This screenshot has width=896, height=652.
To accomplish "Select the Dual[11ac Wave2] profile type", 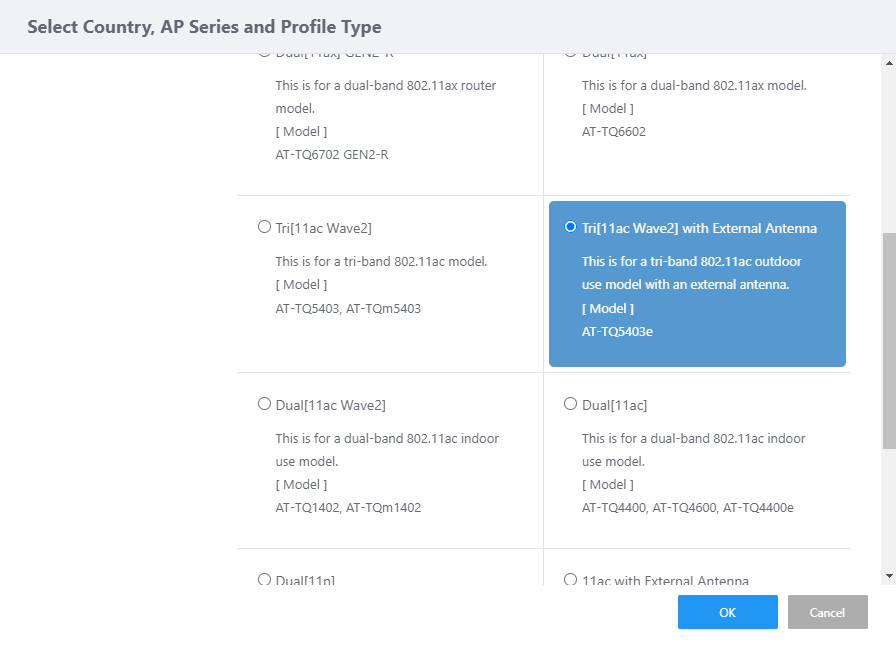I will [265, 404].
